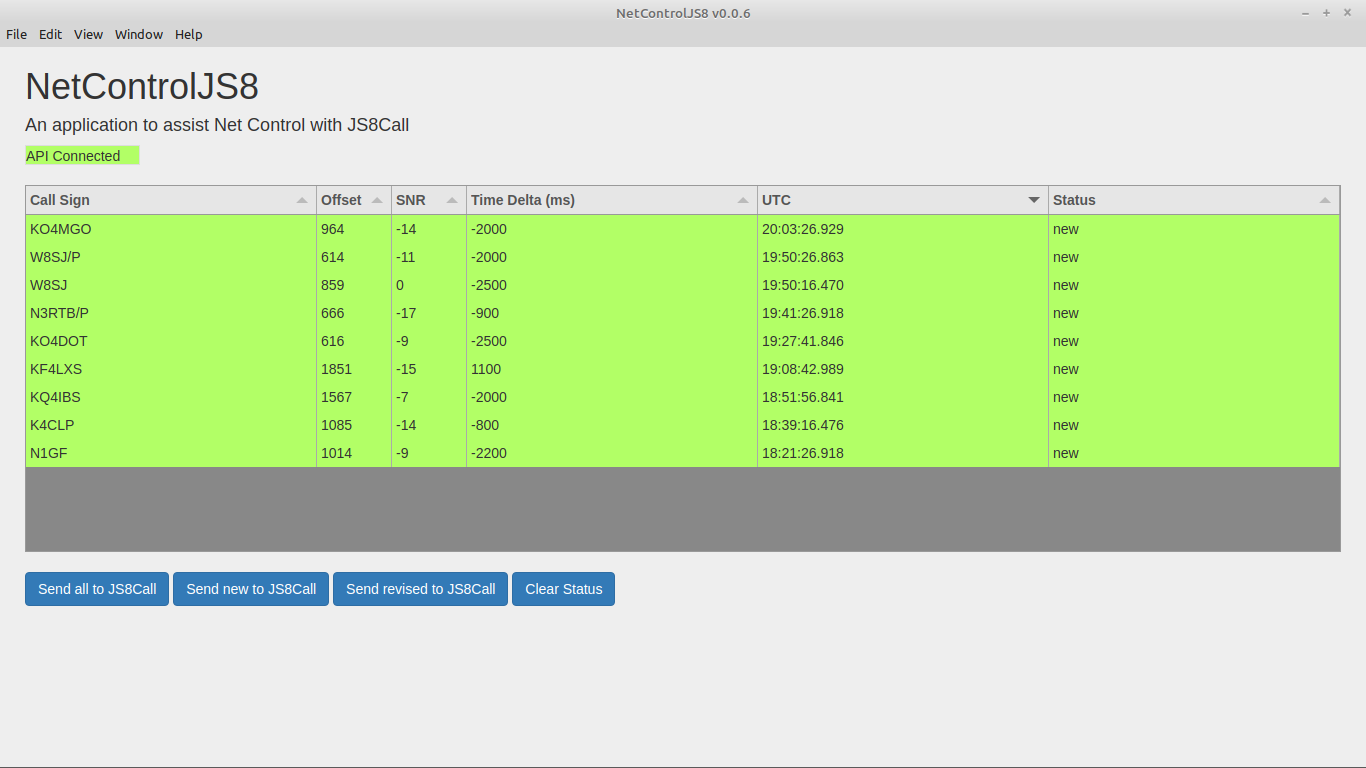Sort by Time Delta (ms) column header
The image size is (1366, 768).
pyautogui.click(x=612, y=200)
